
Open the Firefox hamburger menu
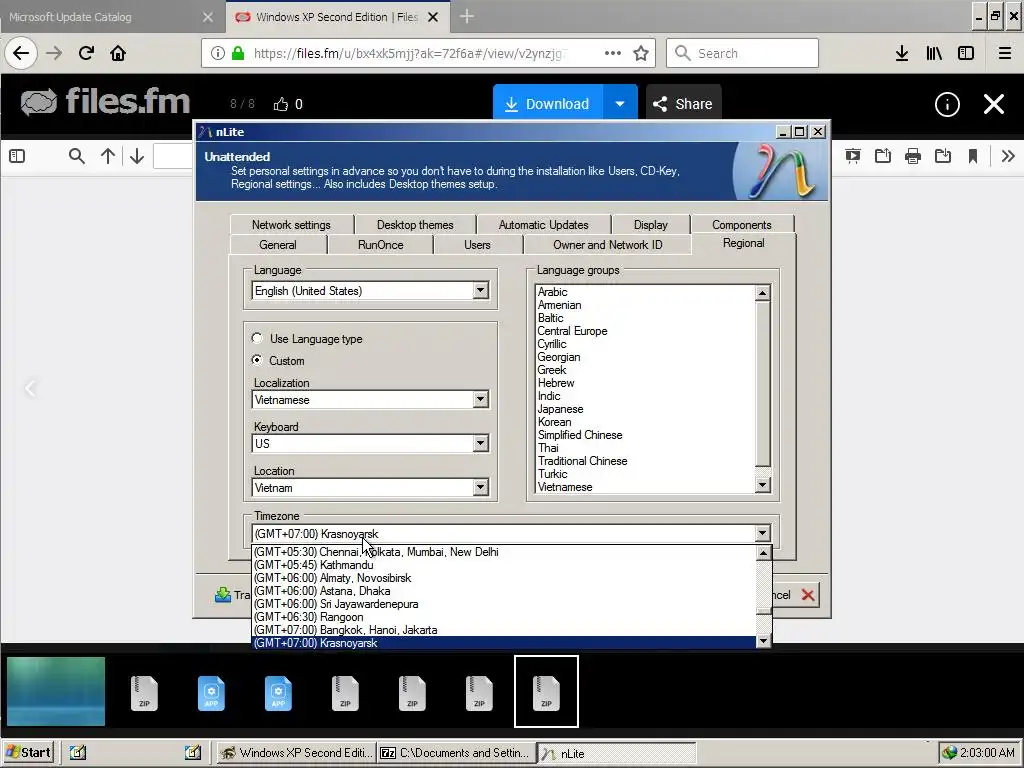tap(1005, 53)
